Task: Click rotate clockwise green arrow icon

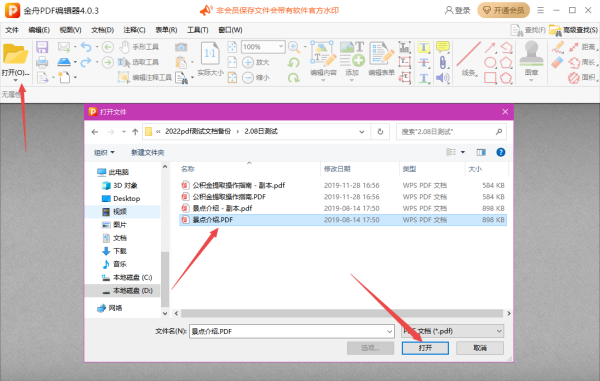Action: [x=293, y=78]
